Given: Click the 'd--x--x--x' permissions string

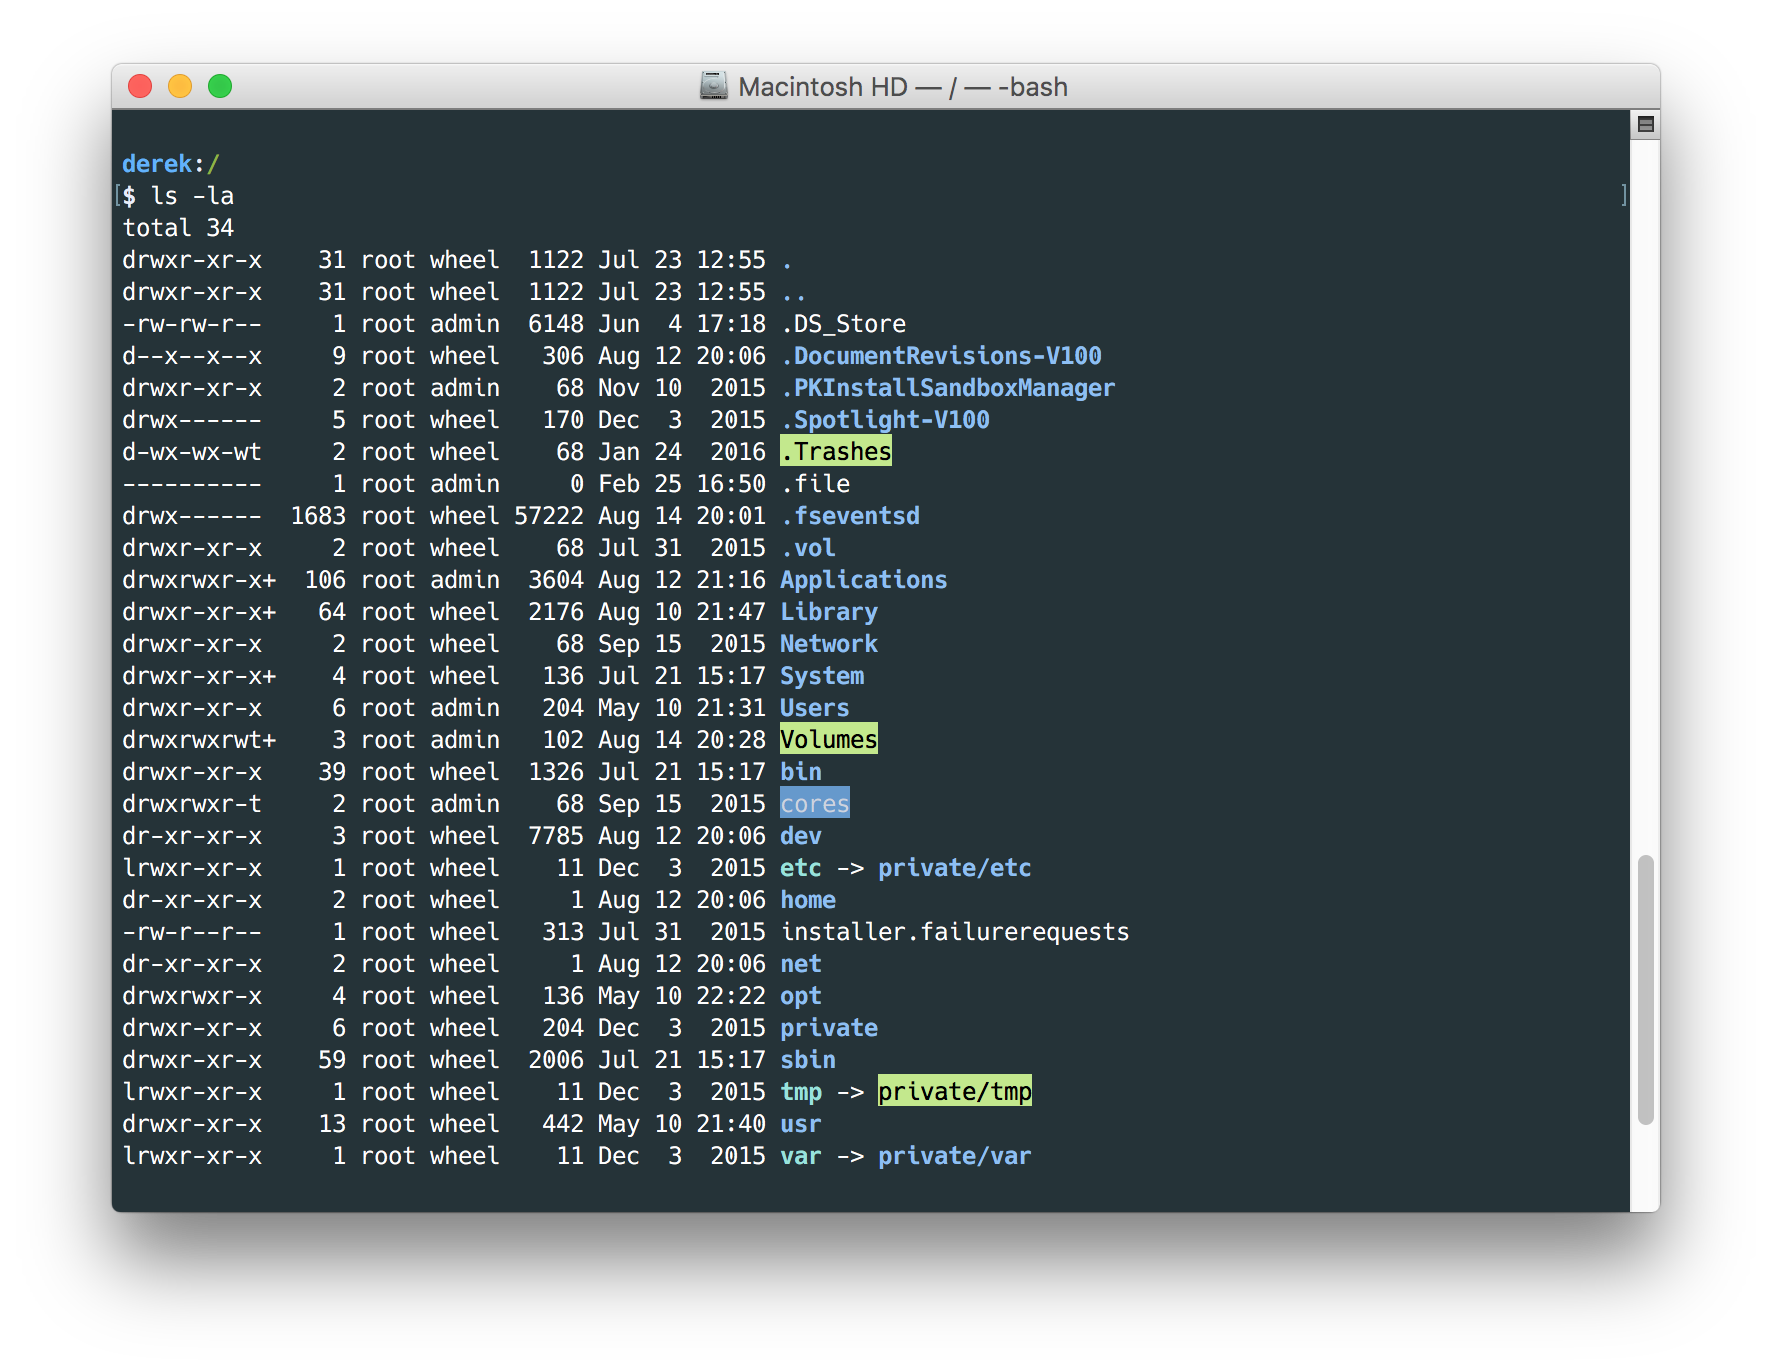Looking at the screenshot, I should coord(192,356).
